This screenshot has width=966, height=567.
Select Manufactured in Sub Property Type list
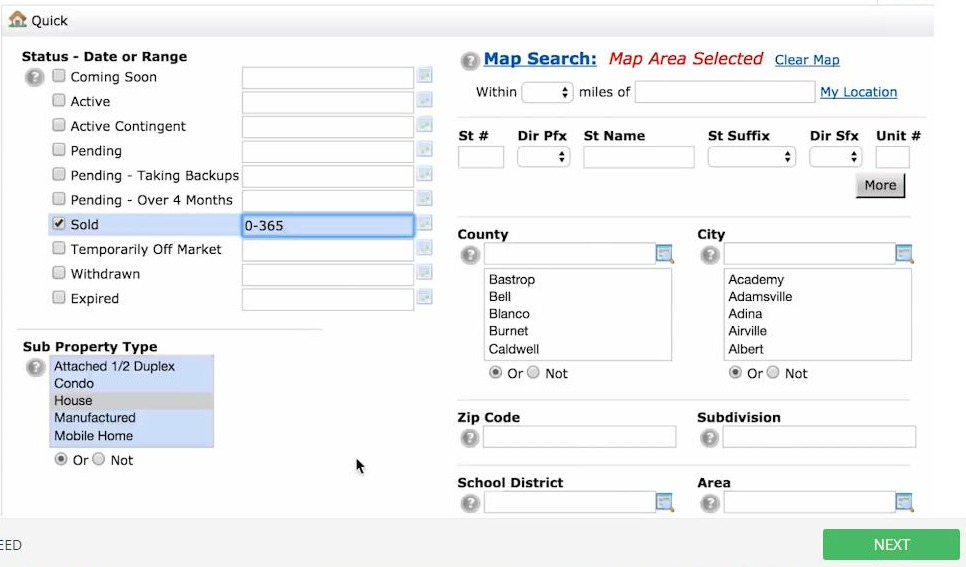point(131,418)
